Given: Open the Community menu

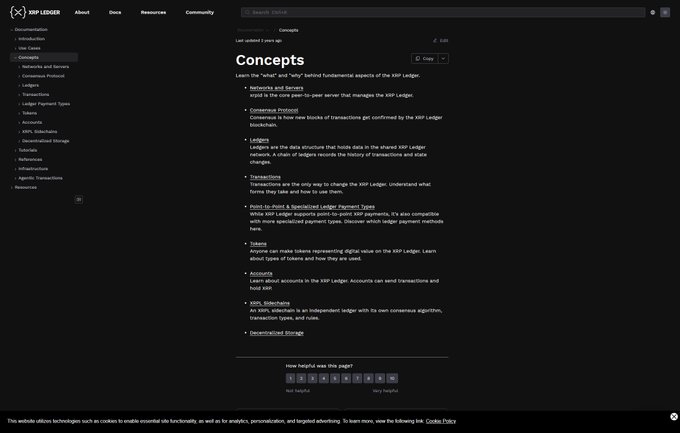Looking at the screenshot, I should [199, 12].
